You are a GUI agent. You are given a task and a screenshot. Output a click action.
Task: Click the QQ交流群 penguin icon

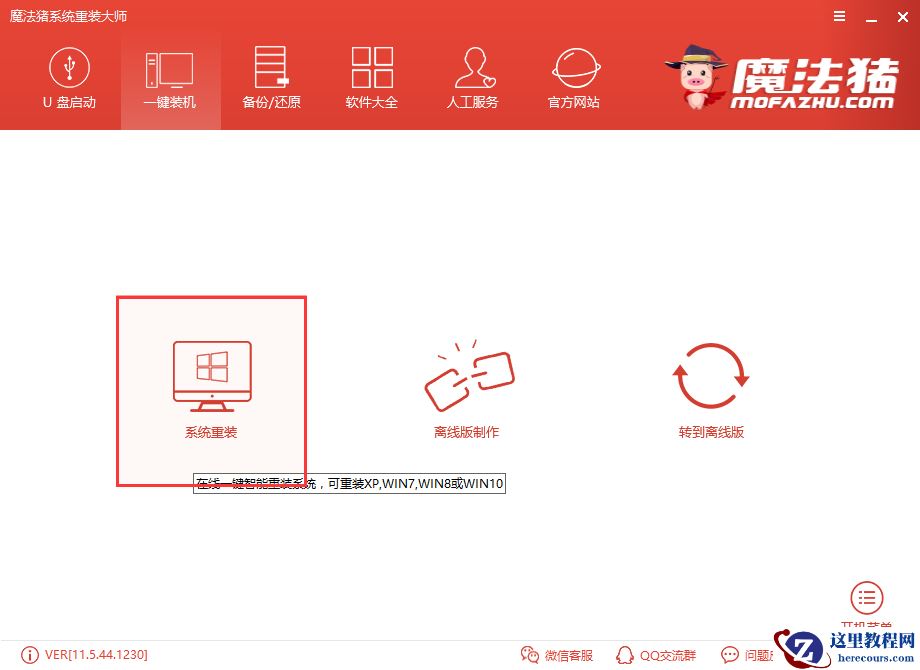coord(624,655)
